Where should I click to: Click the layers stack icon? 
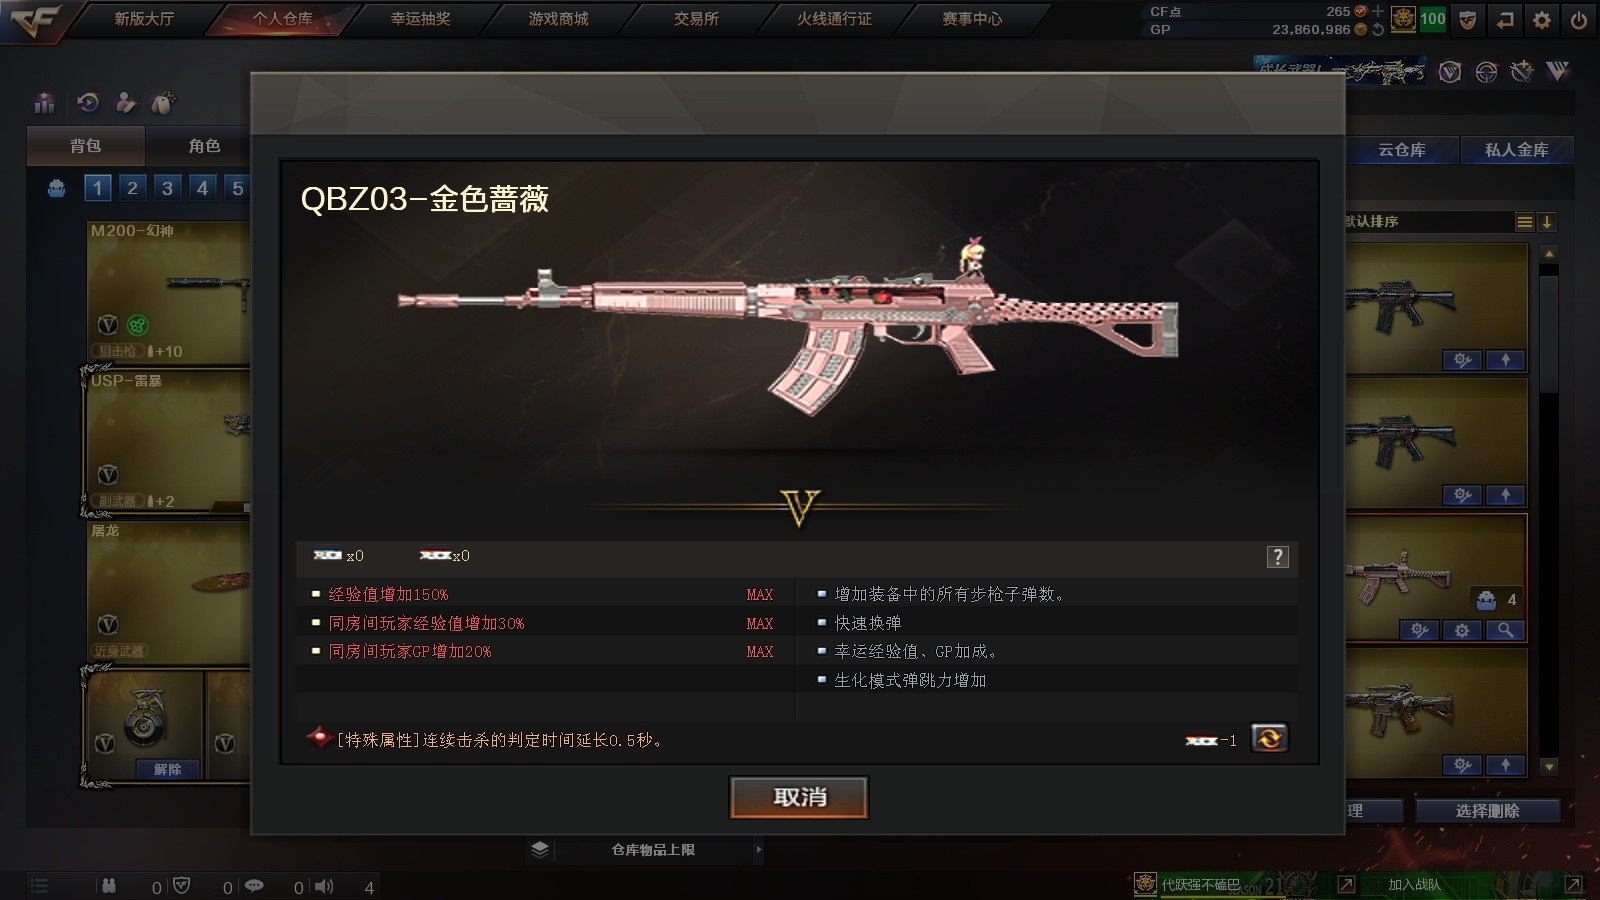(x=540, y=849)
